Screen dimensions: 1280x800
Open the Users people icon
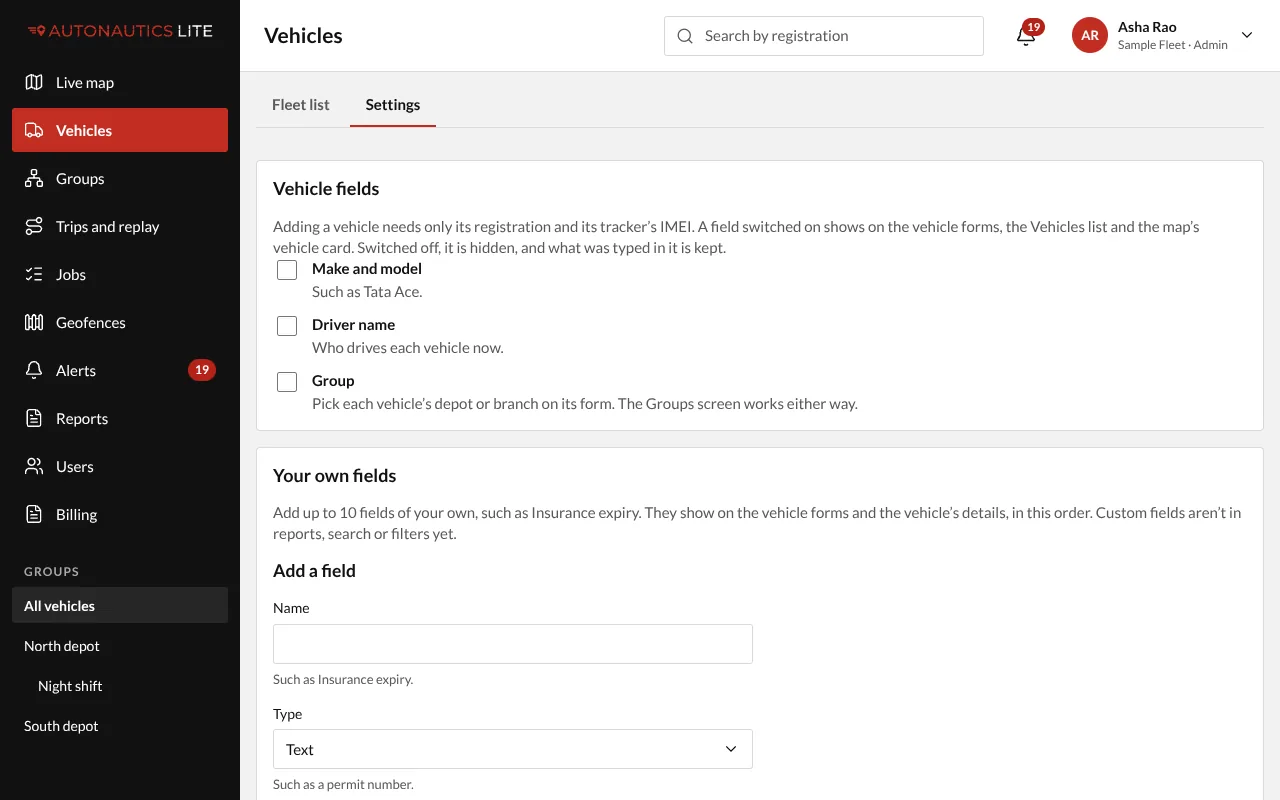click(x=34, y=466)
